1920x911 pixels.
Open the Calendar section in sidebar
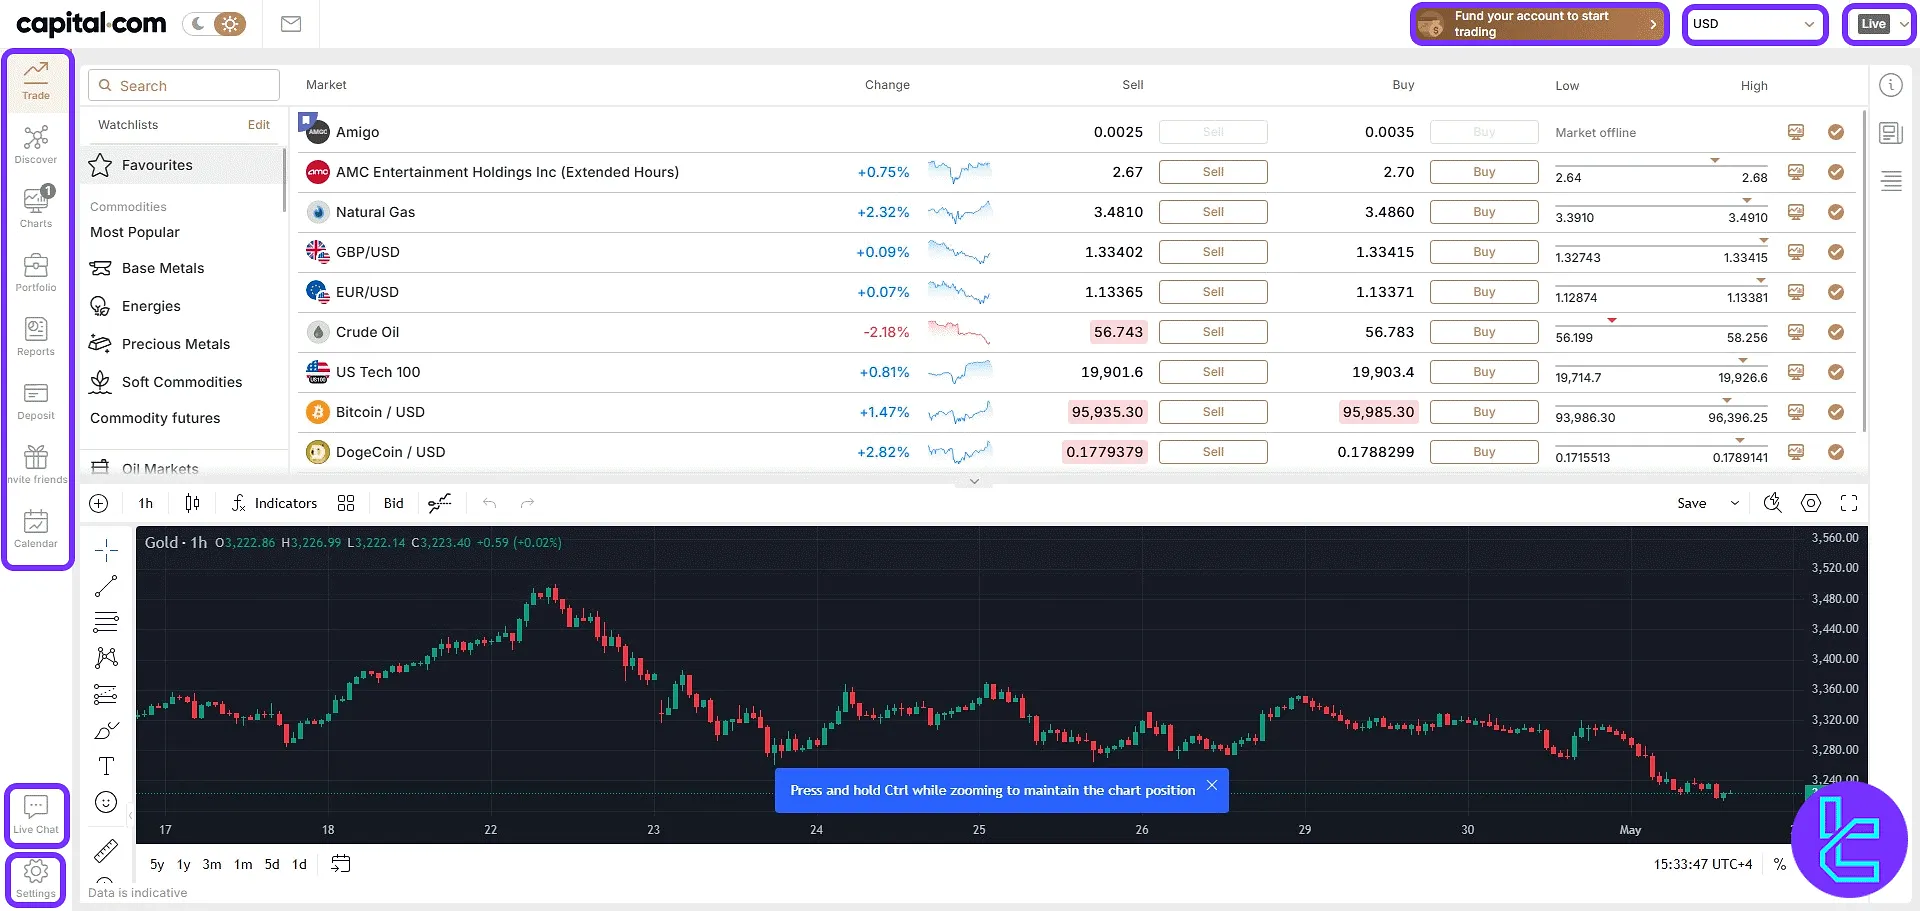36,528
